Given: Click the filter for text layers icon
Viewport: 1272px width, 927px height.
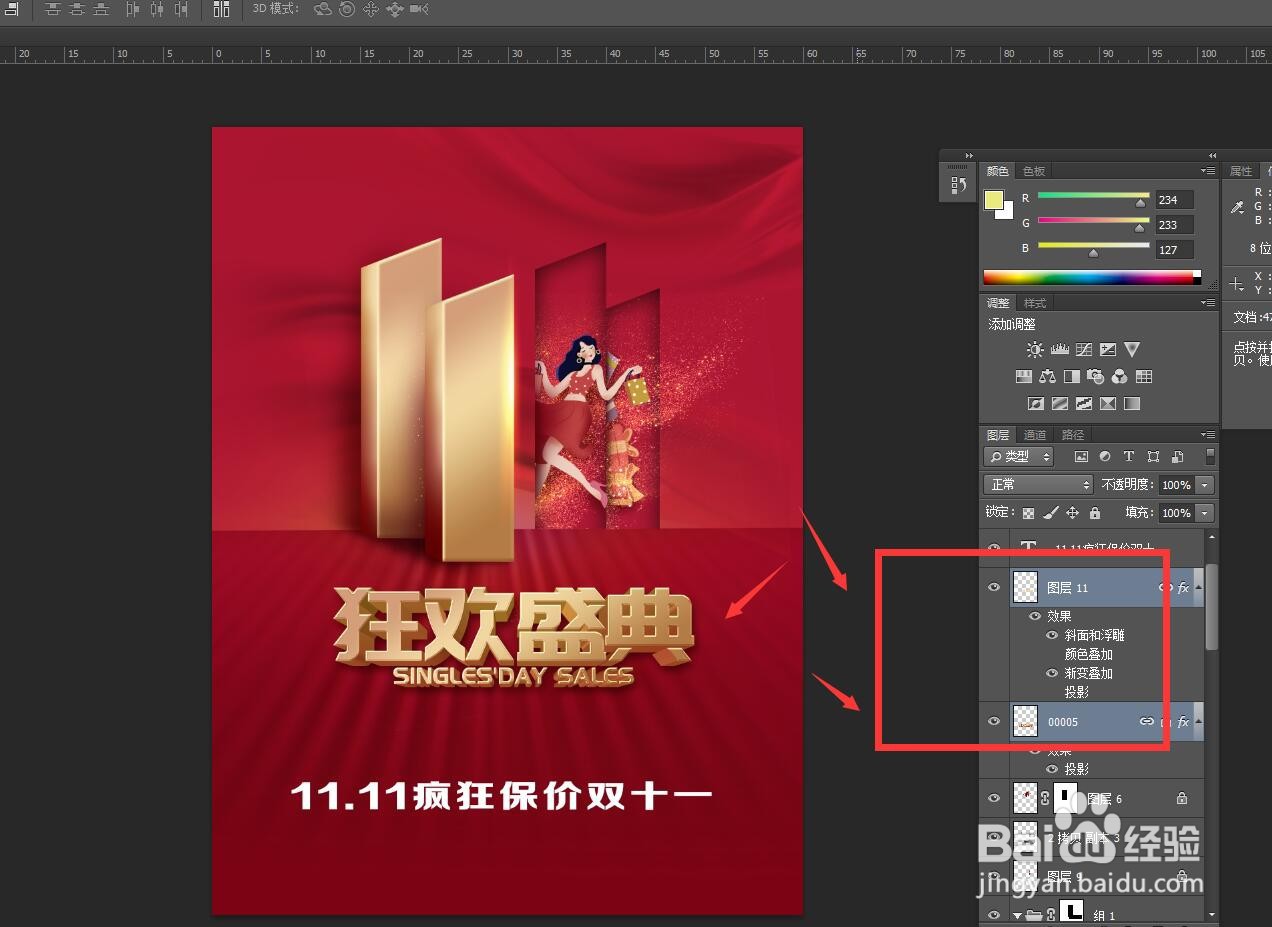Looking at the screenshot, I should (1129, 457).
